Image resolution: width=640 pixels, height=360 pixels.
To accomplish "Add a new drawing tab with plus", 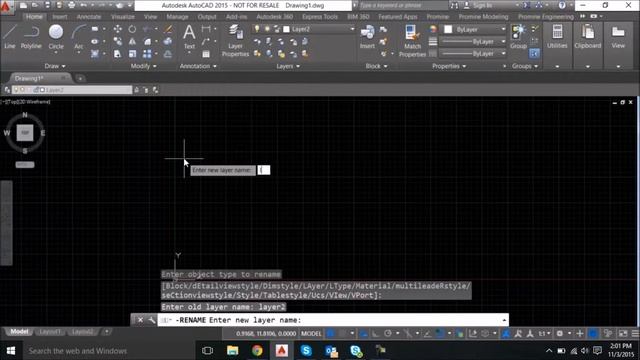I will pos(80,78).
